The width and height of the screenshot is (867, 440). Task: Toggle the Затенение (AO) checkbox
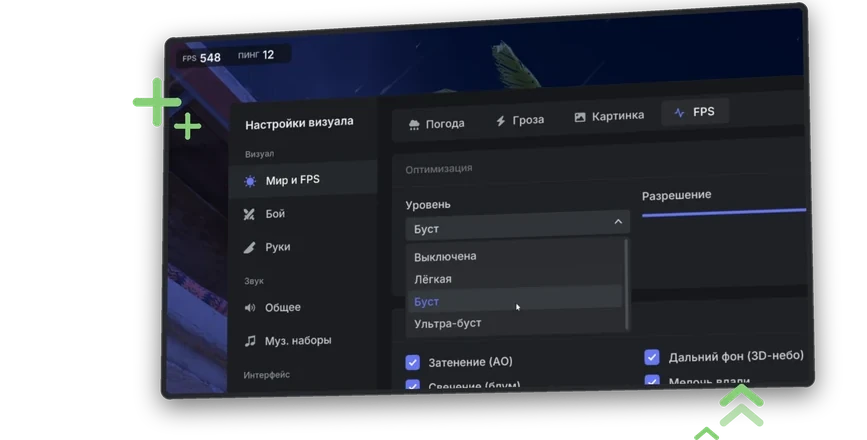click(x=412, y=362)
